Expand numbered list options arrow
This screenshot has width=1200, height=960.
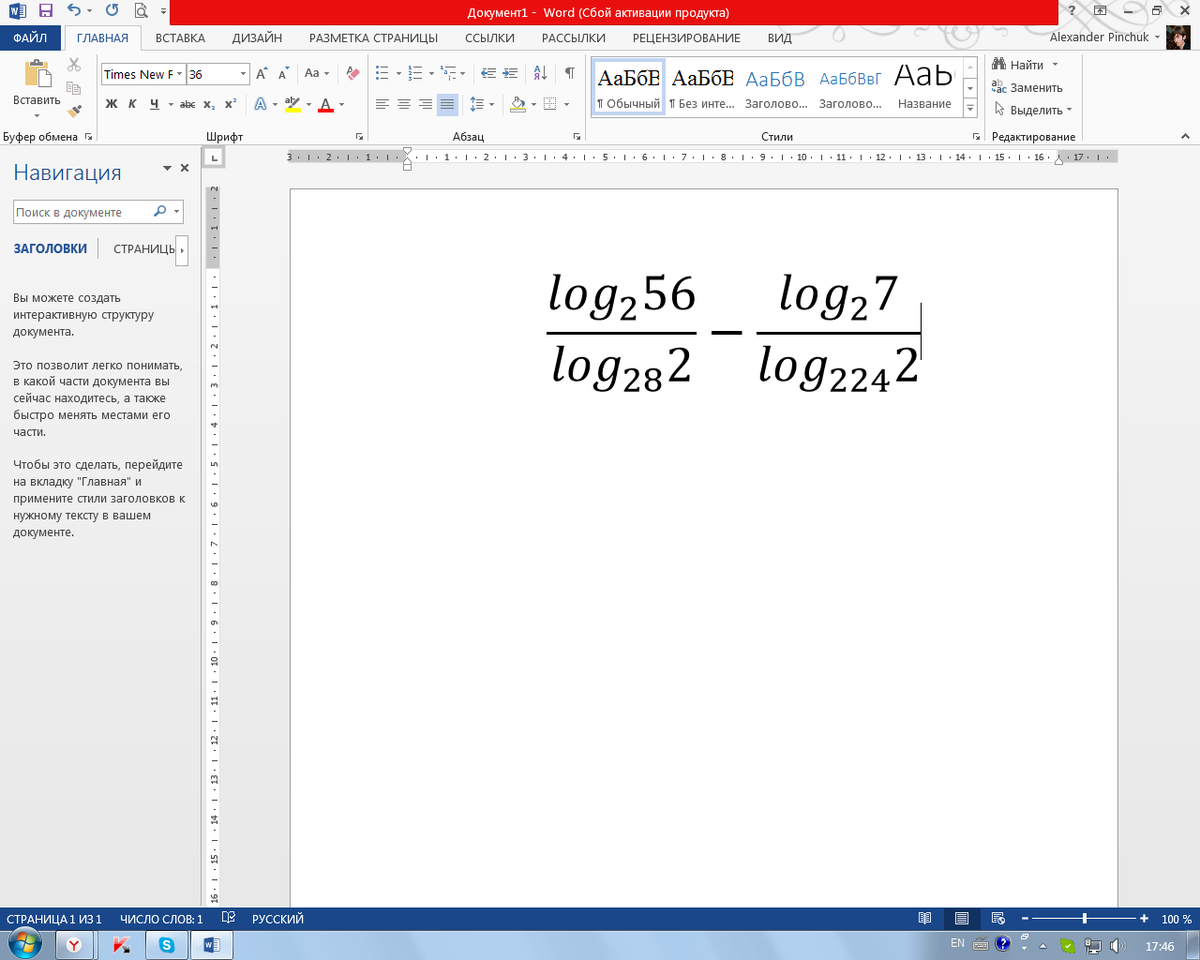point(431,74)
